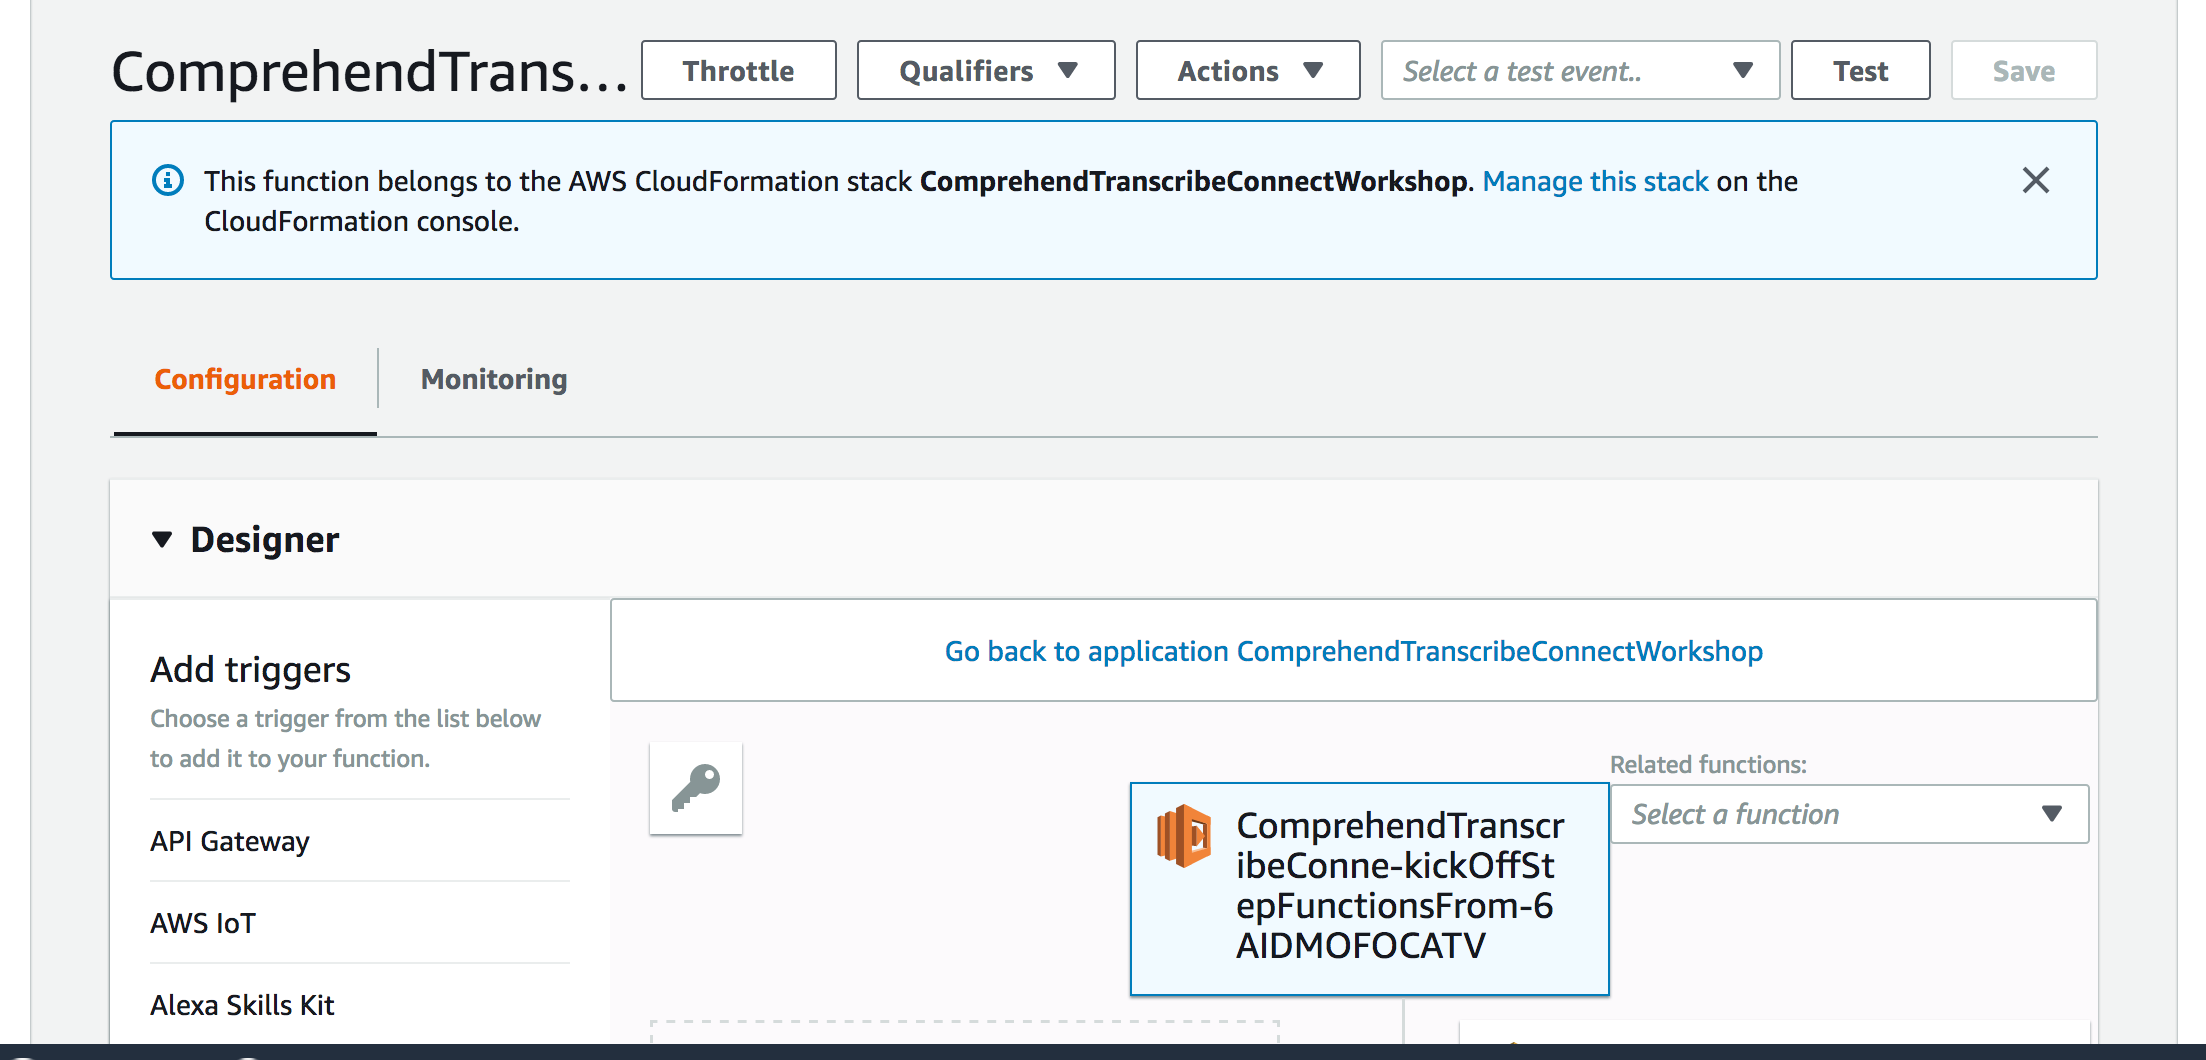Select the ComprehendTranscribeConne-kickOffStepFunctions function box
Image resolution: width=2206 pixels, height=1060 pixels.
tap(1369, 889)
